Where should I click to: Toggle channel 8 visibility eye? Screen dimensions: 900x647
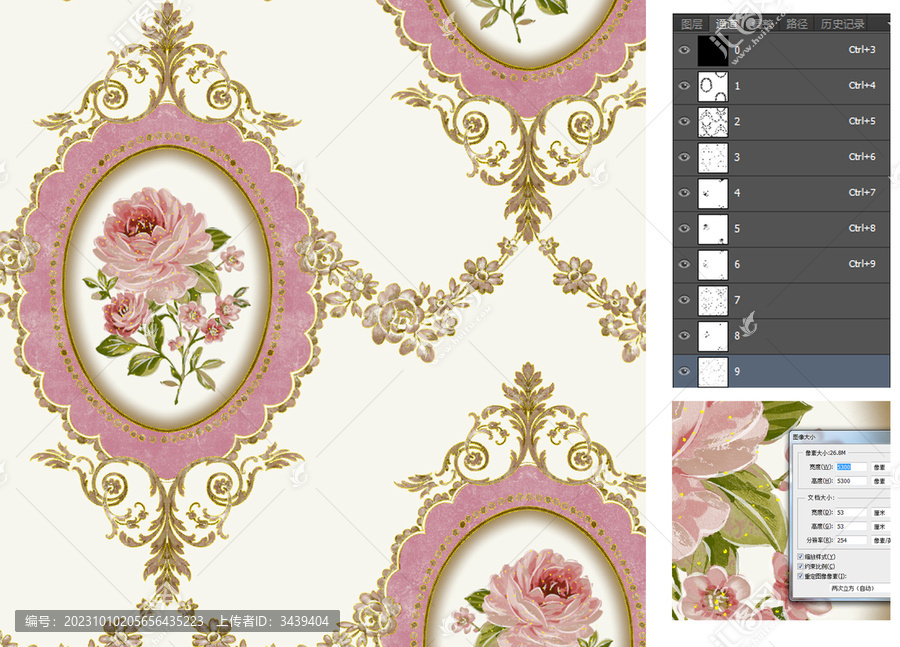click(x=684, y=335)
